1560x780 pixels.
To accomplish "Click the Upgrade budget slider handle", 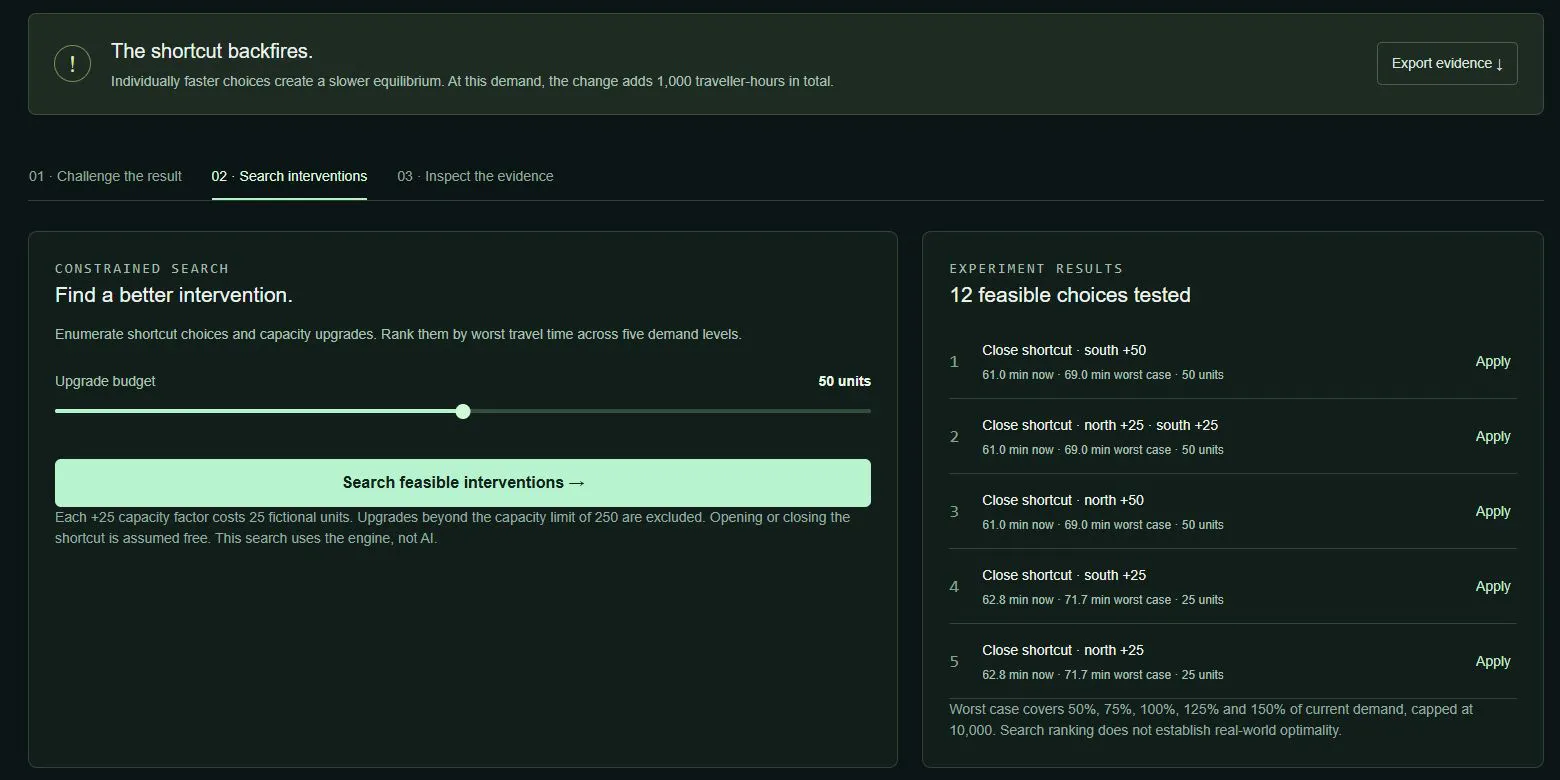I will [463, 411].
